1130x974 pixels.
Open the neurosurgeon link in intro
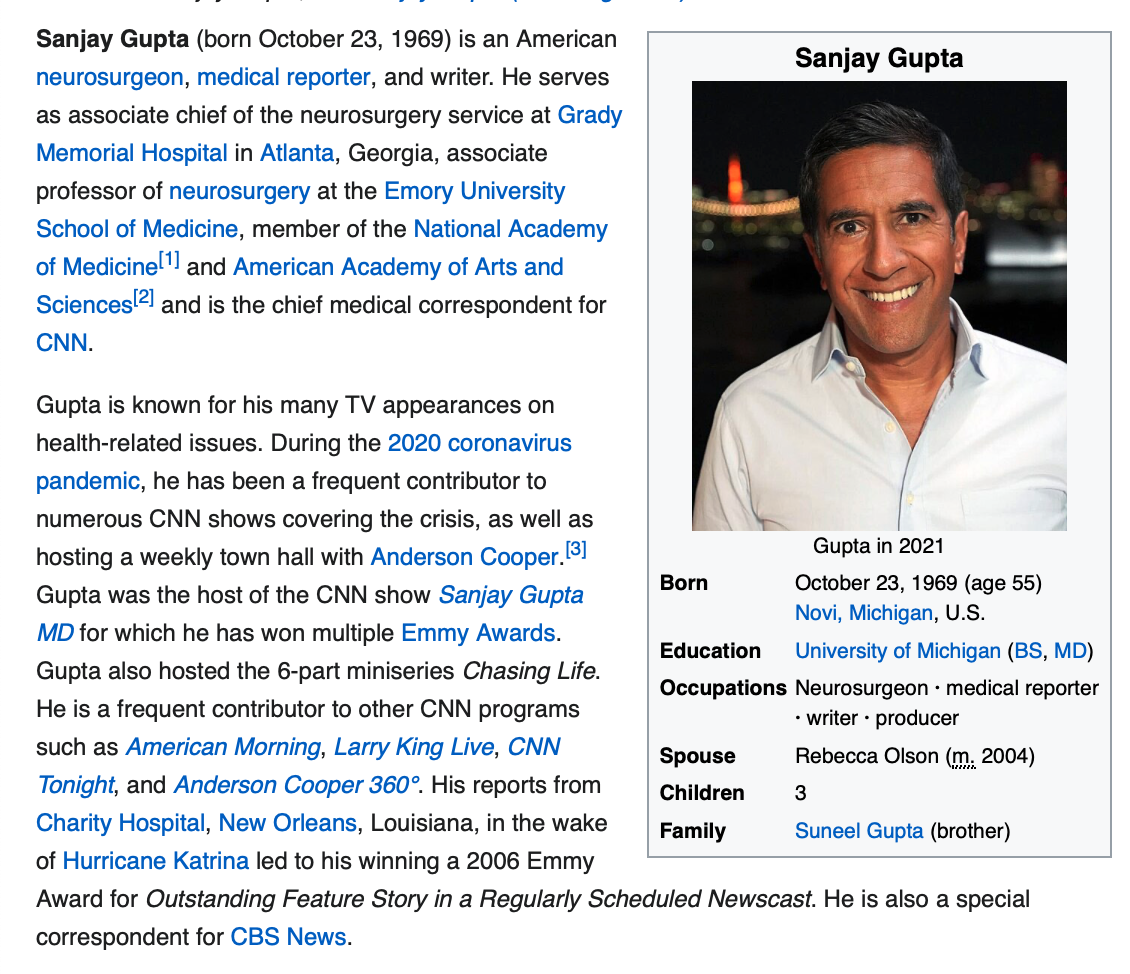(110, 77)
